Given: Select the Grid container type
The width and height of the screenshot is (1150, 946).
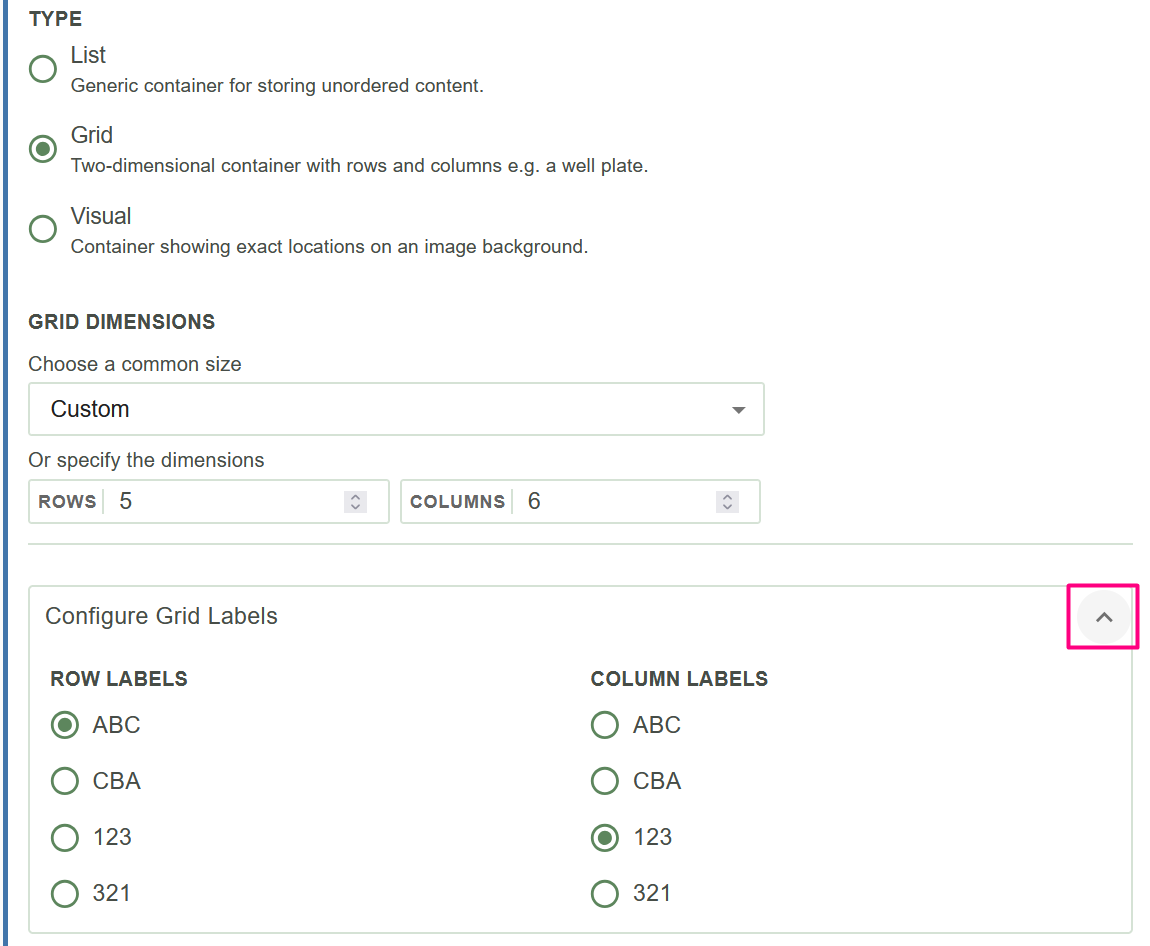Looking at the screenshot, I should (x=43, y=149).
